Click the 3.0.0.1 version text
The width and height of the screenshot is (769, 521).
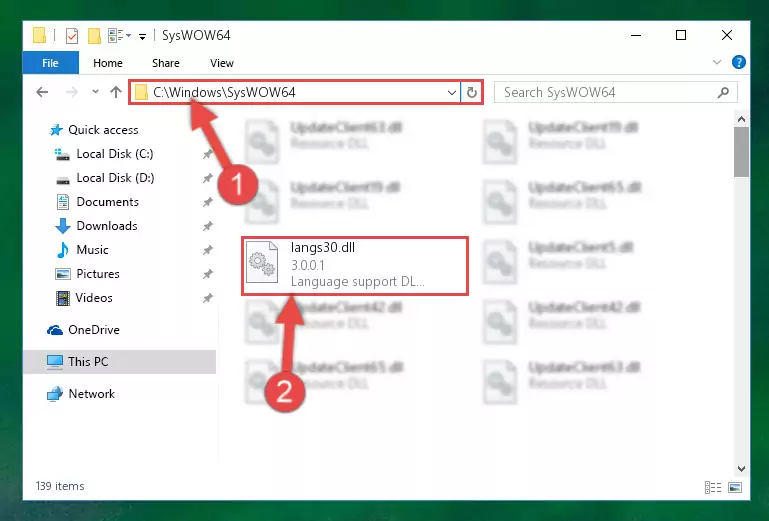point(308,265)
